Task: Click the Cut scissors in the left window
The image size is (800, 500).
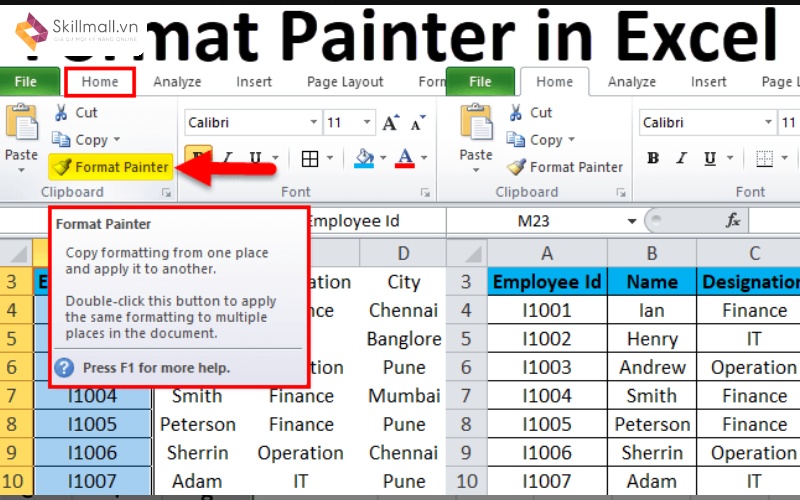Action: pos(61,112)
